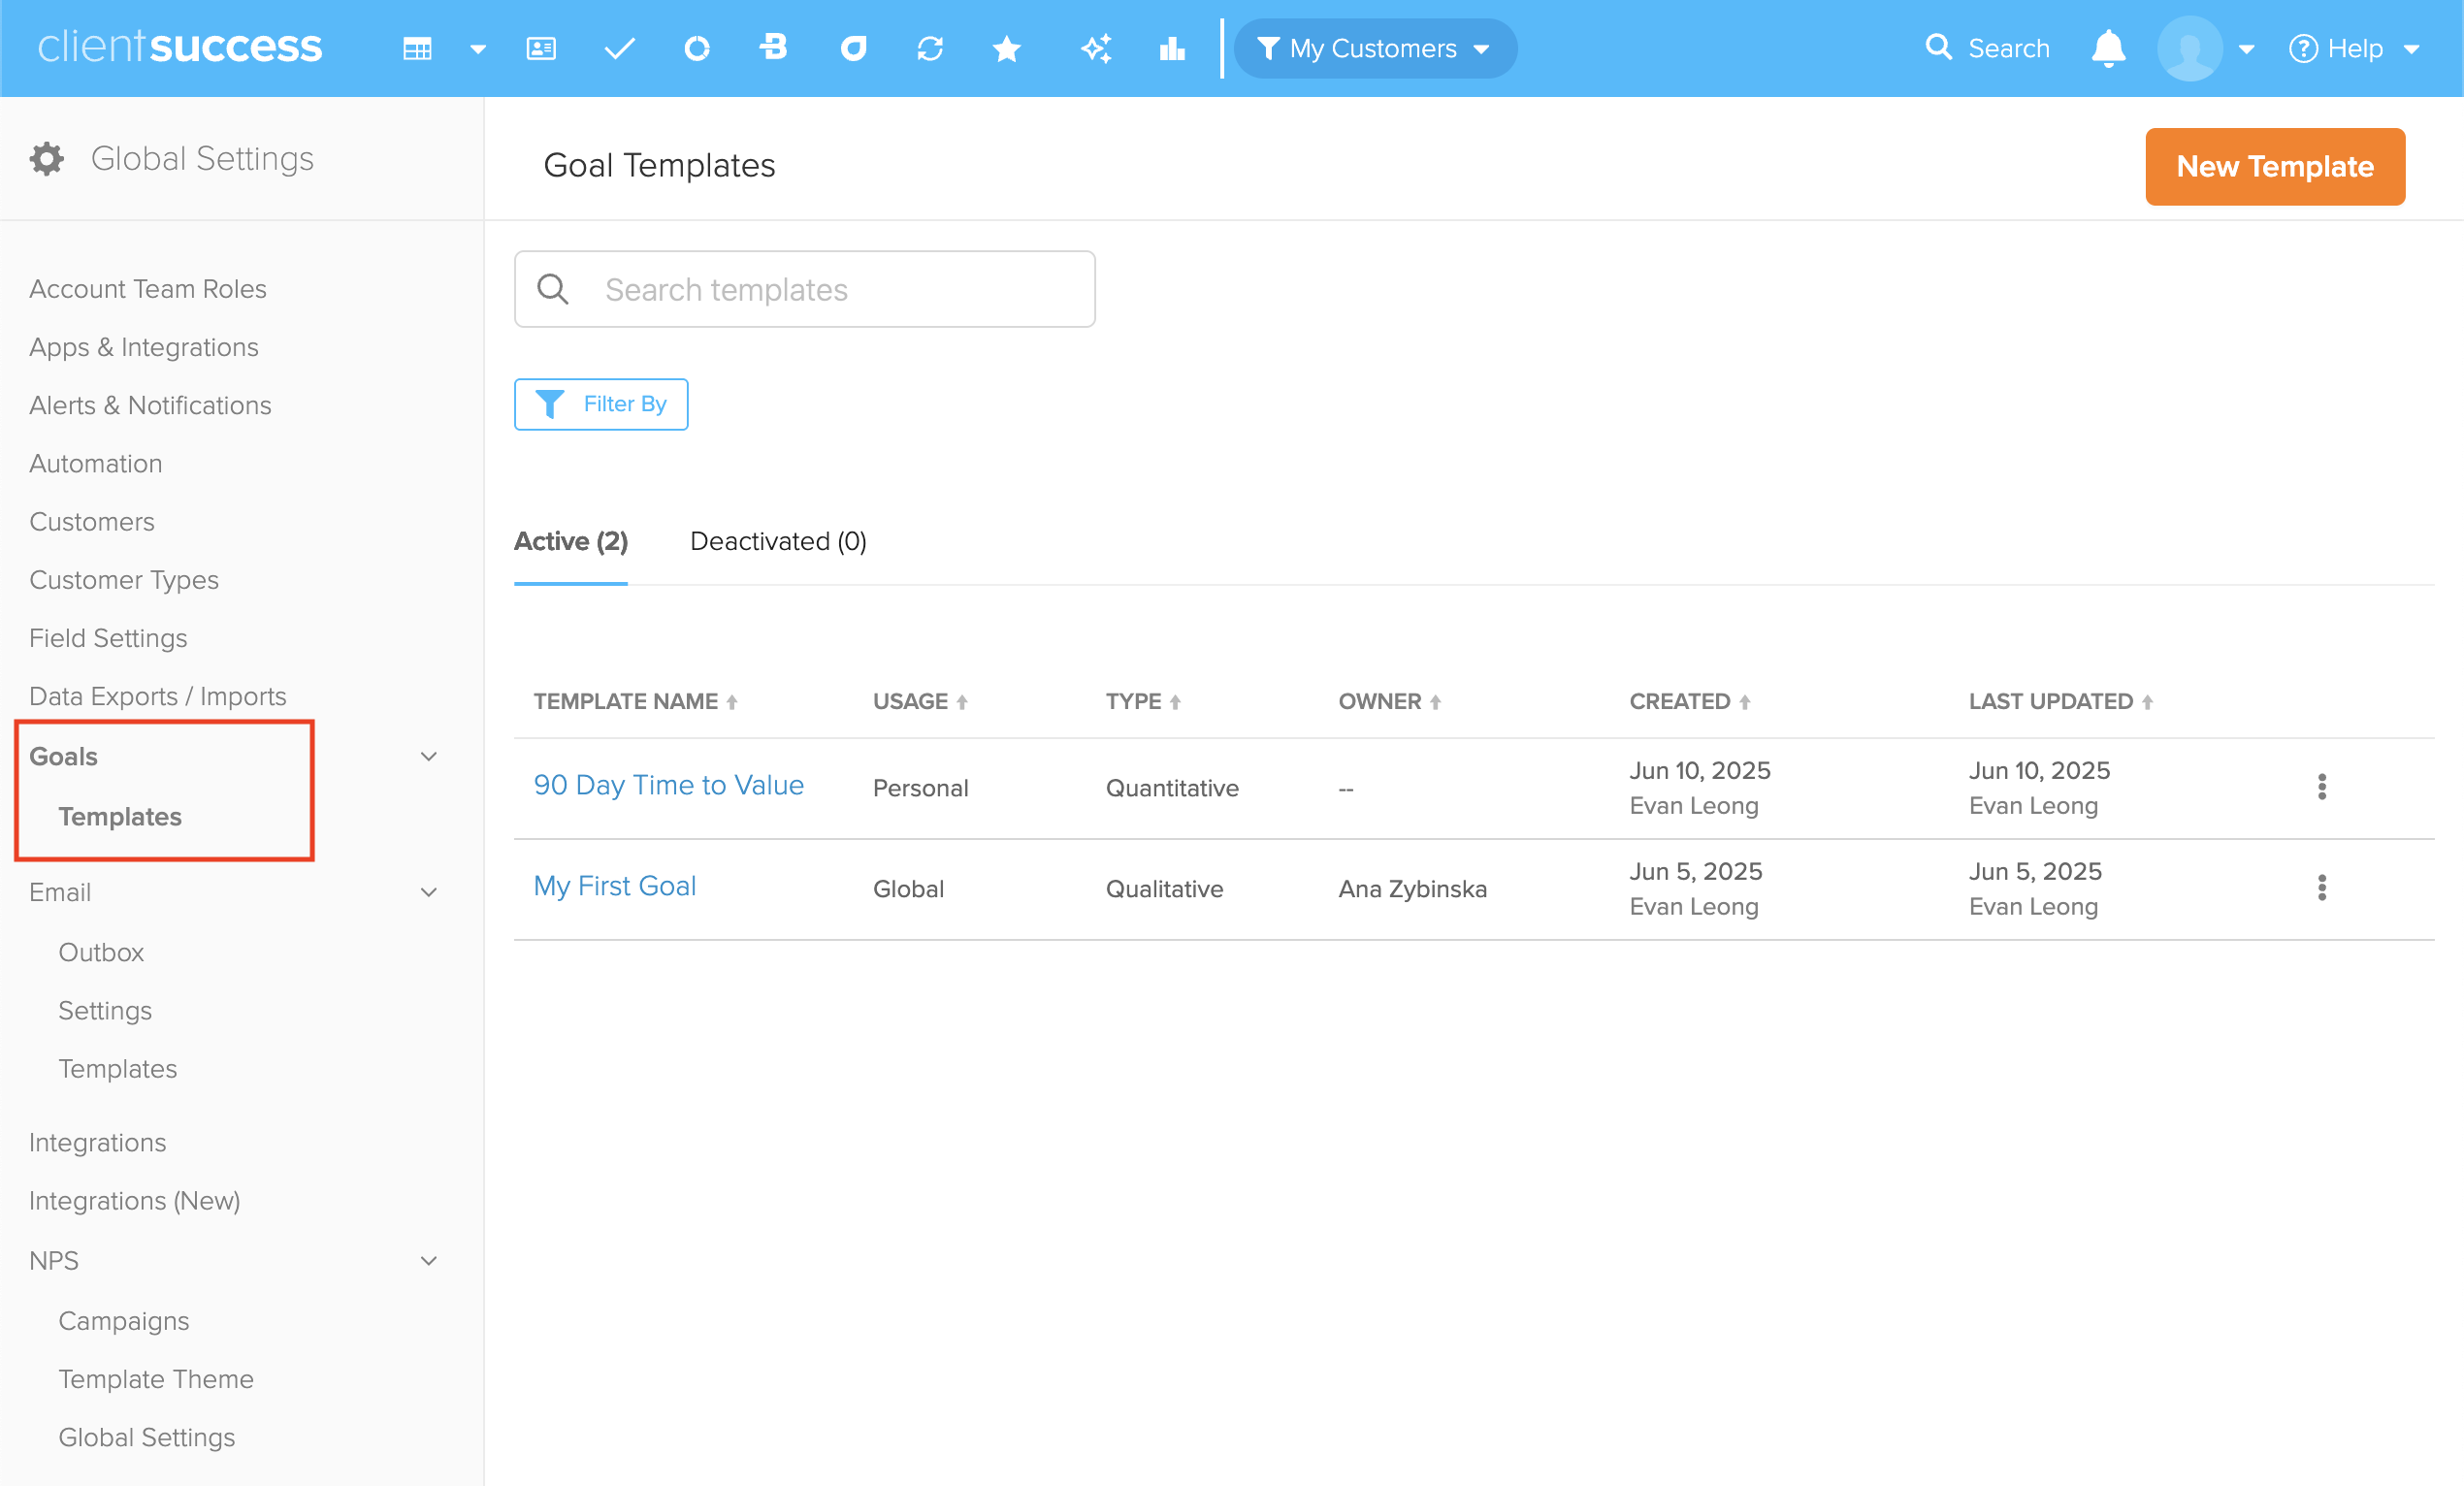Sort by Created column

(1690, 702)
